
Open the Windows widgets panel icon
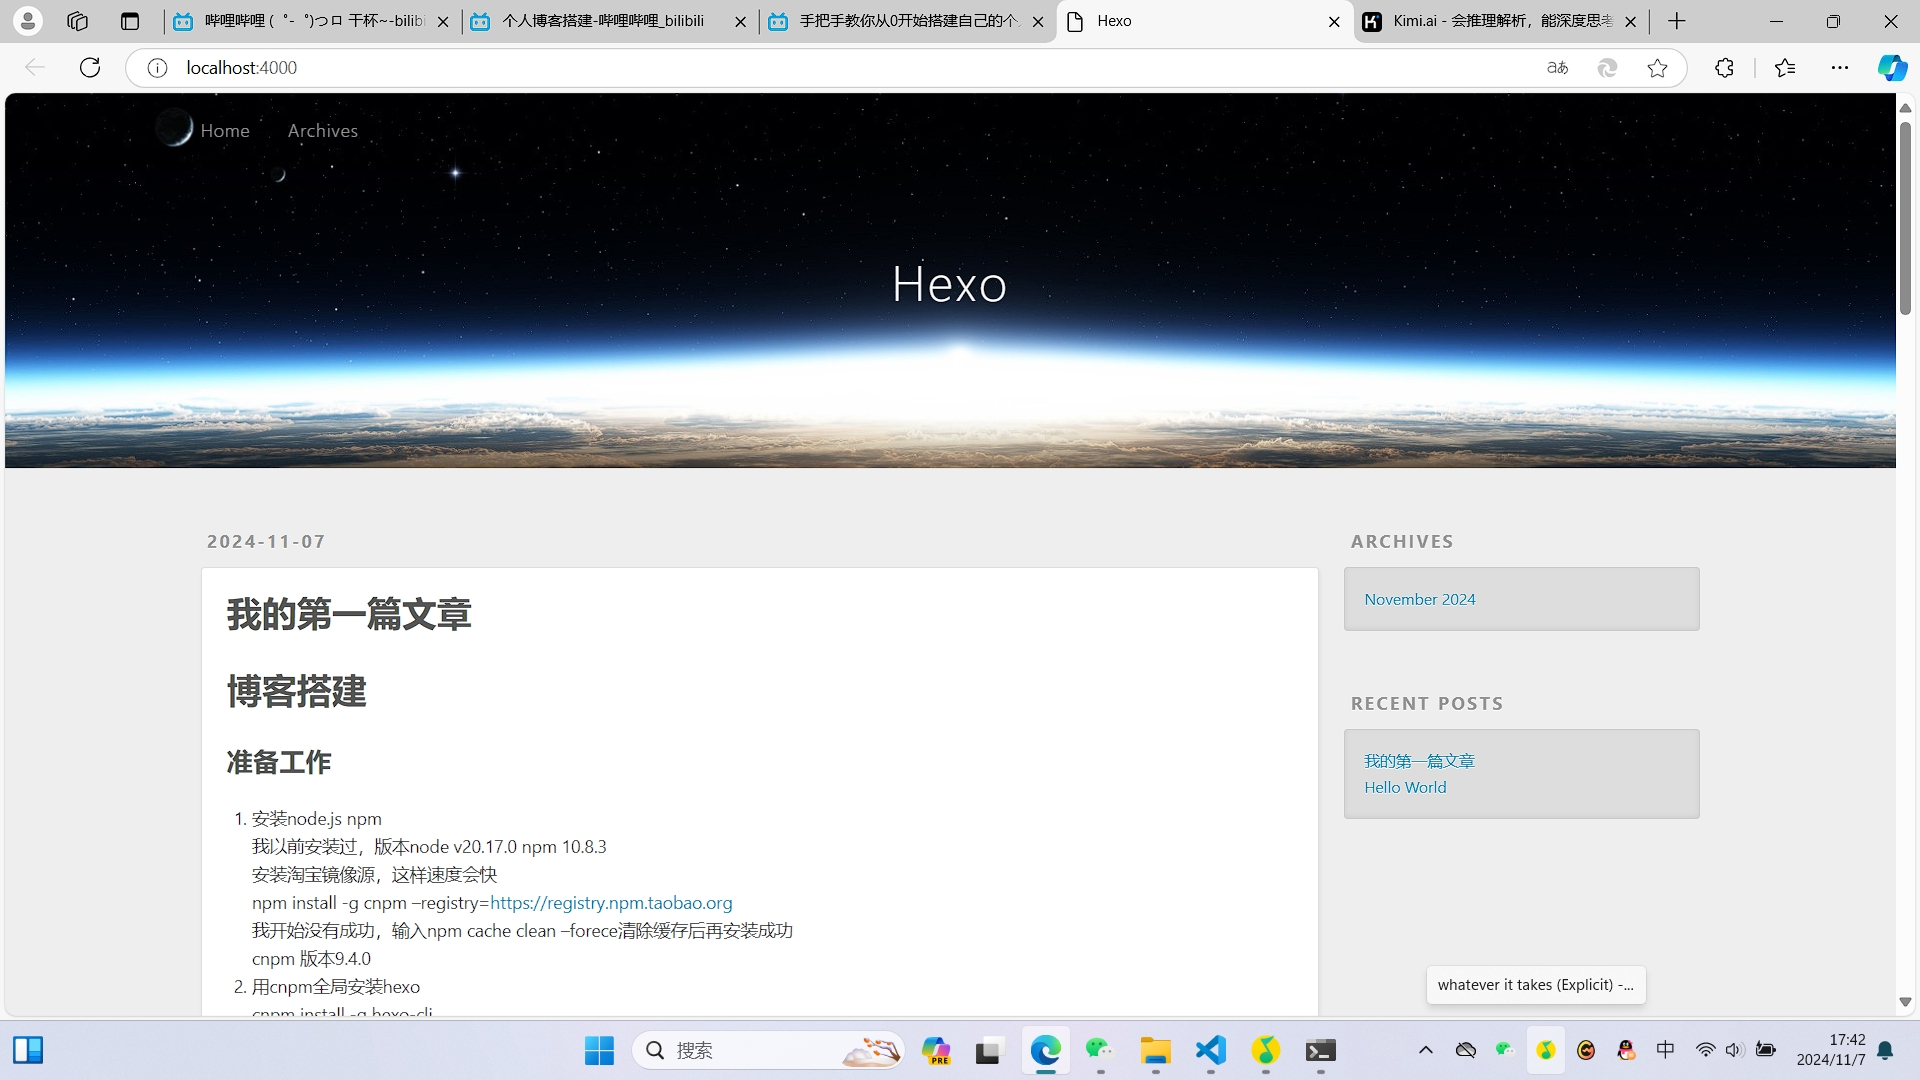[x=28, y=1050]
